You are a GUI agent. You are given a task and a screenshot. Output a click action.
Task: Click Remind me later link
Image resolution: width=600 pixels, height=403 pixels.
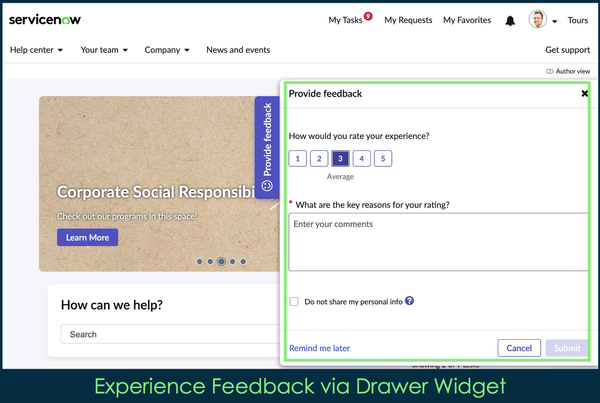point(320,348)
